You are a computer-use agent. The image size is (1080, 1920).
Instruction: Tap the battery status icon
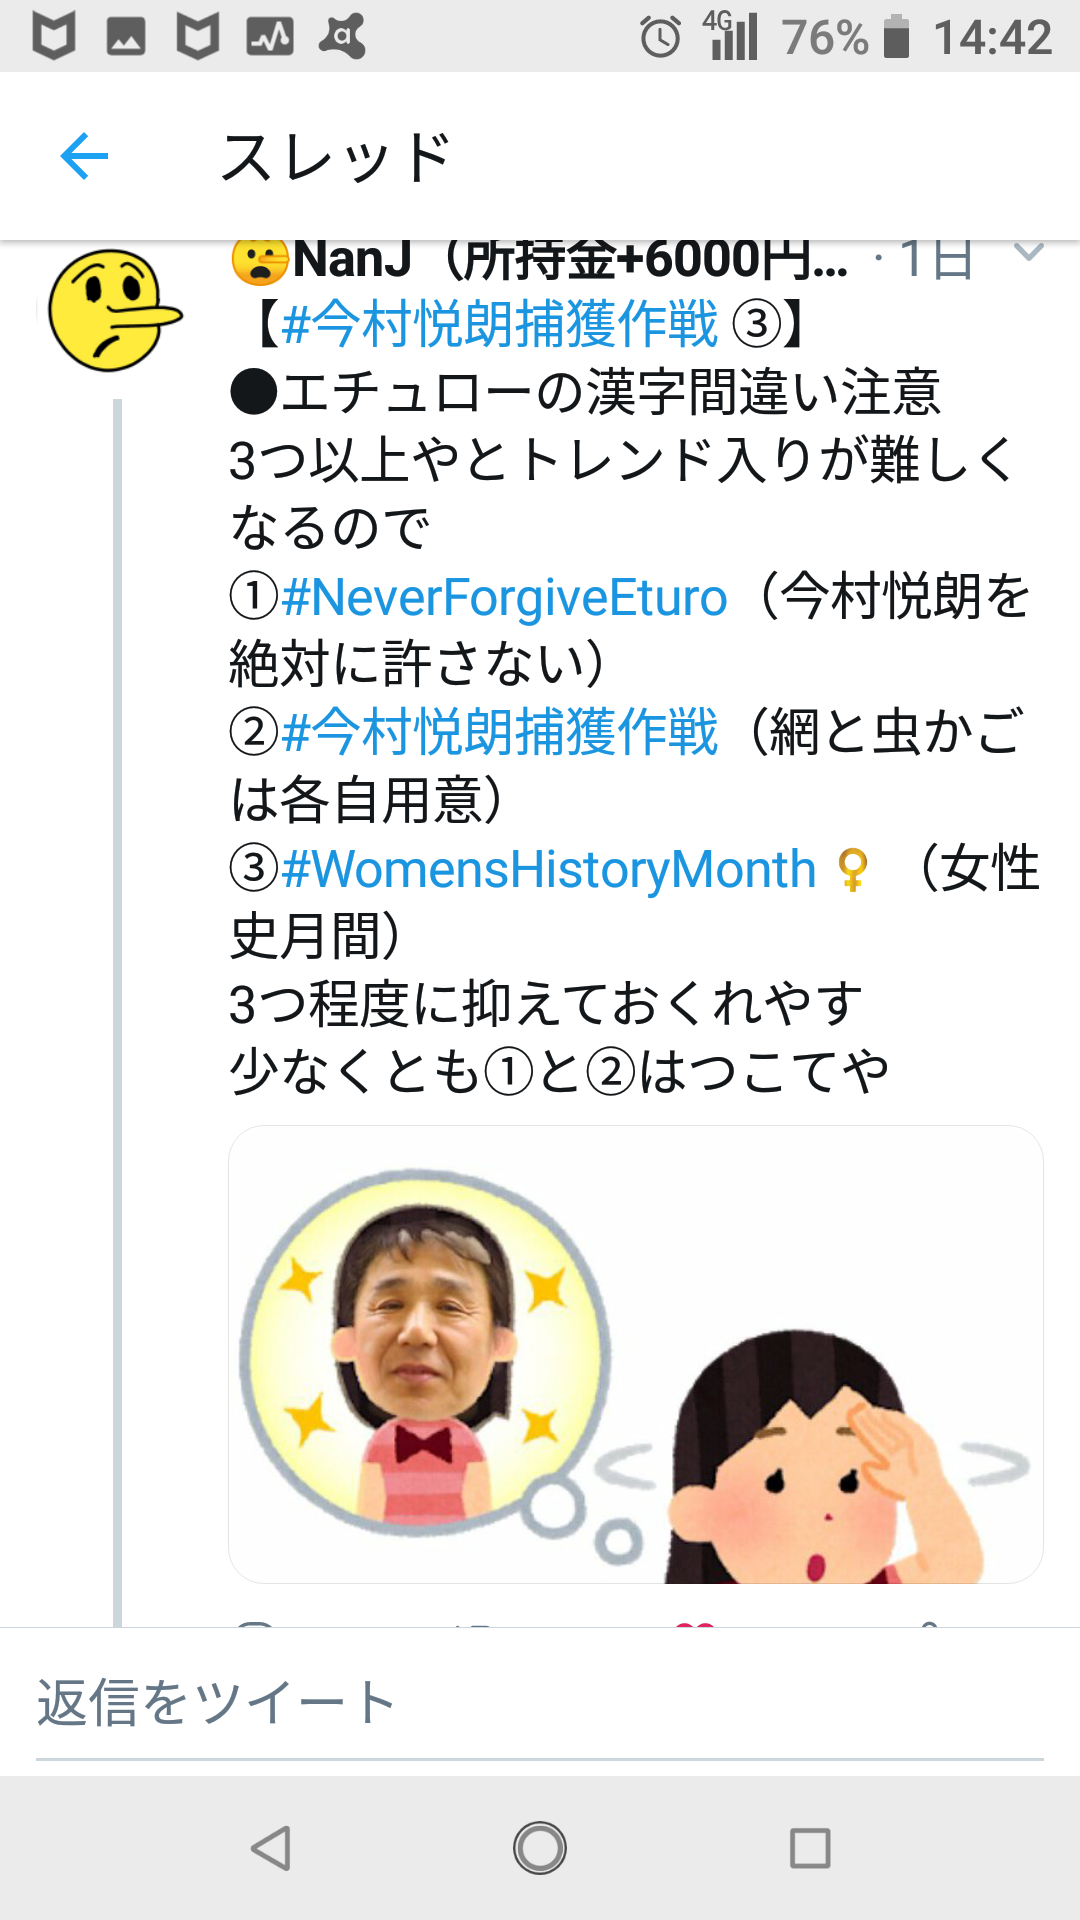(x=897, y=37)
